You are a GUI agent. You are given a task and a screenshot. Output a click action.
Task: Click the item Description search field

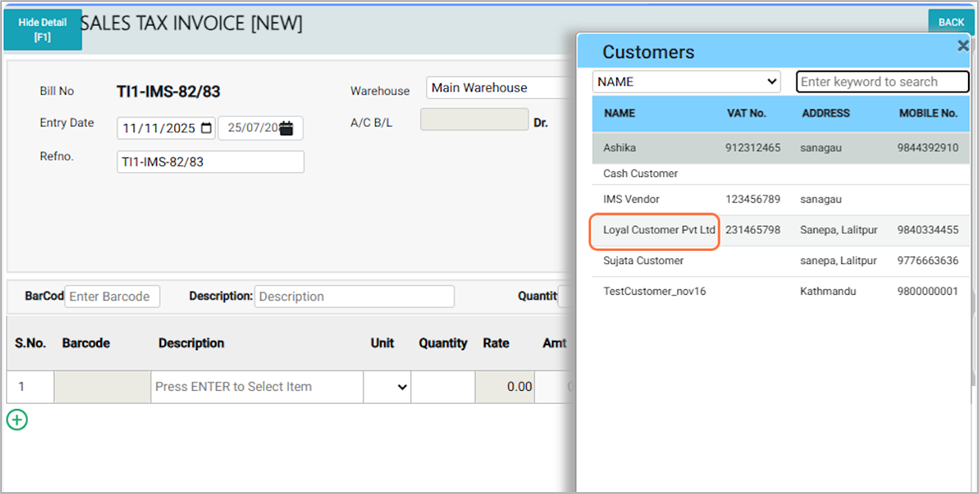354,296
